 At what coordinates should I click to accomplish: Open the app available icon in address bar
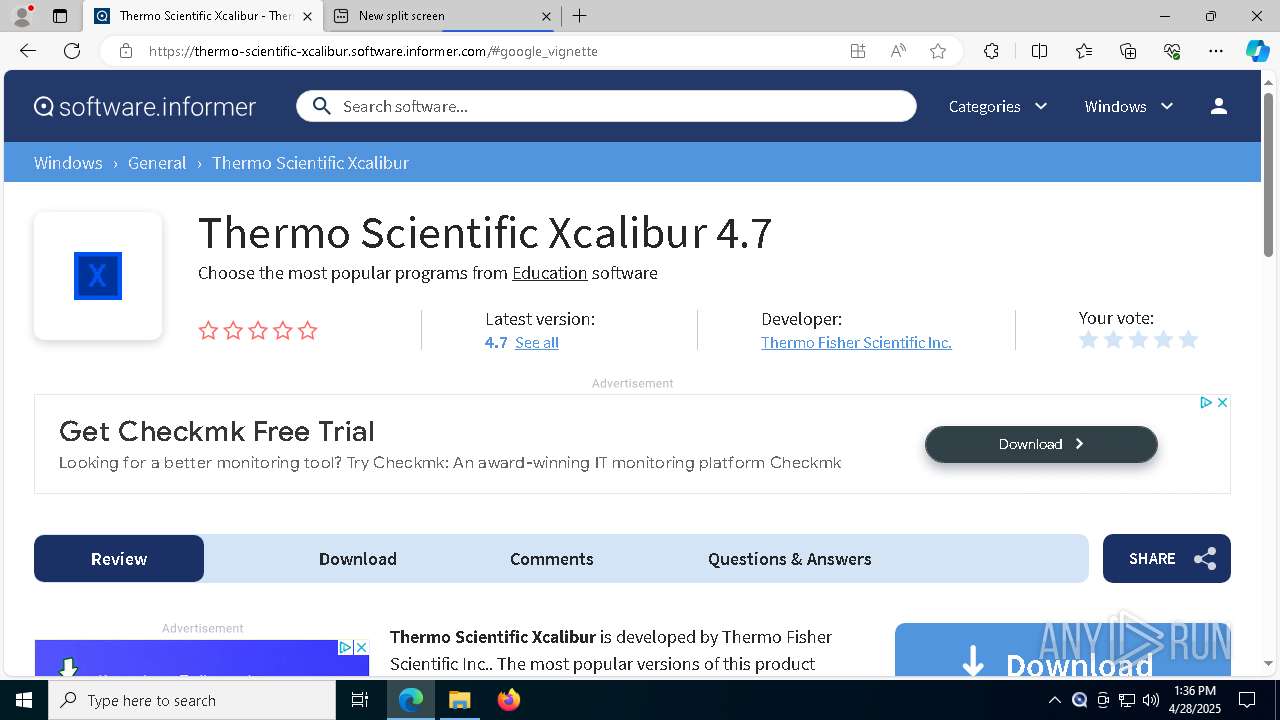tap(858, 51)
